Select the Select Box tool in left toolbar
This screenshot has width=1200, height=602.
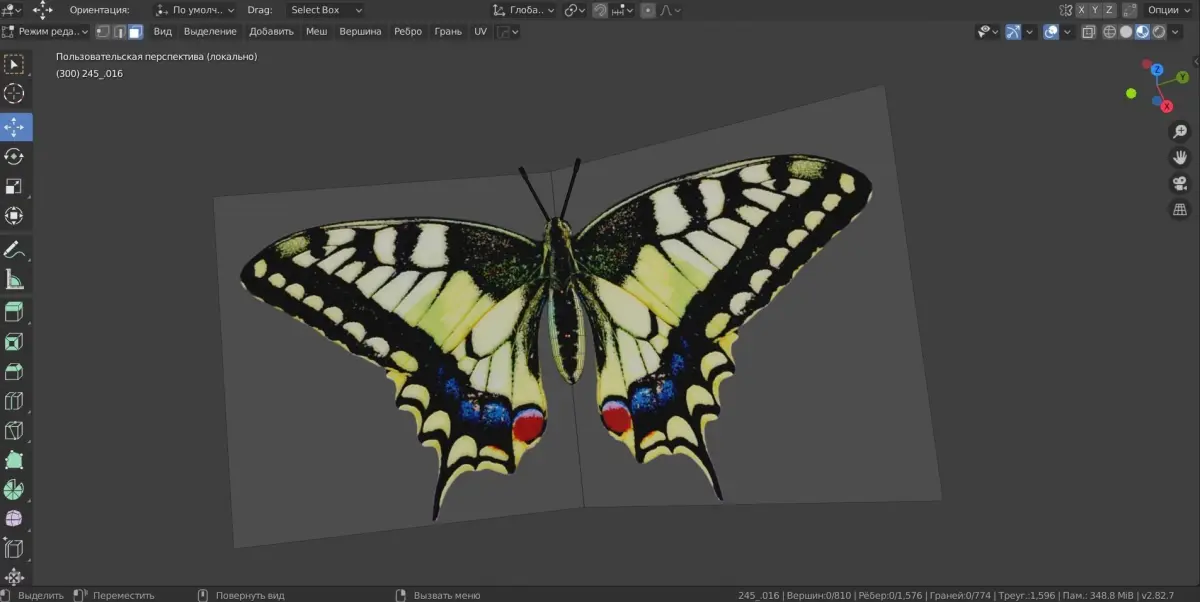(x=15, y=65)
